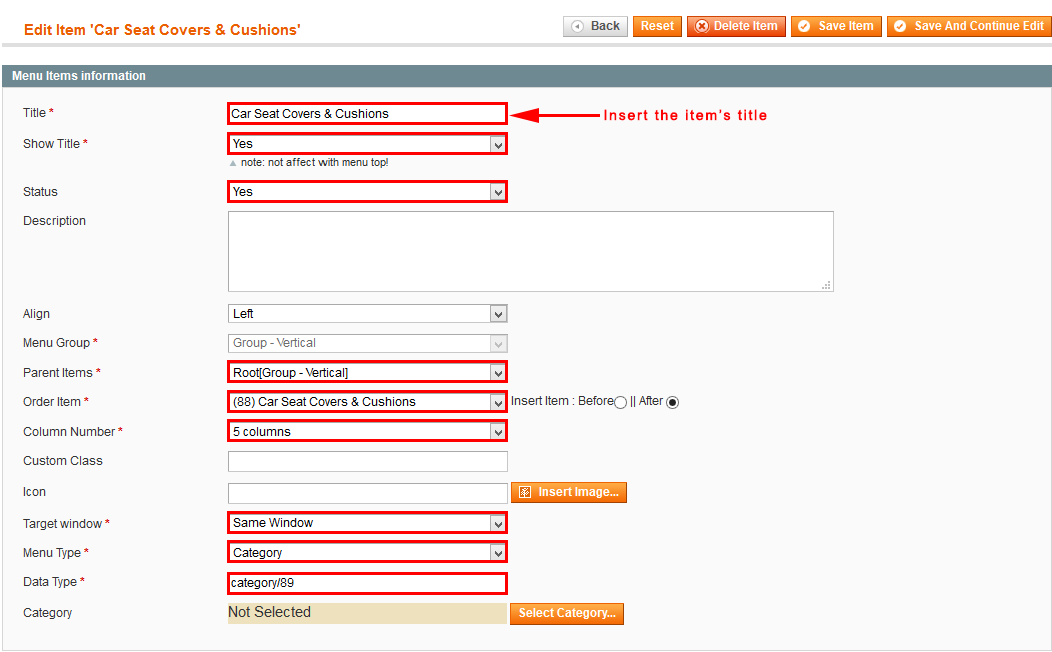Click the 'note: not affect with menu top!' note
This screenshot has width=1052, height=652.
(314, 162)
